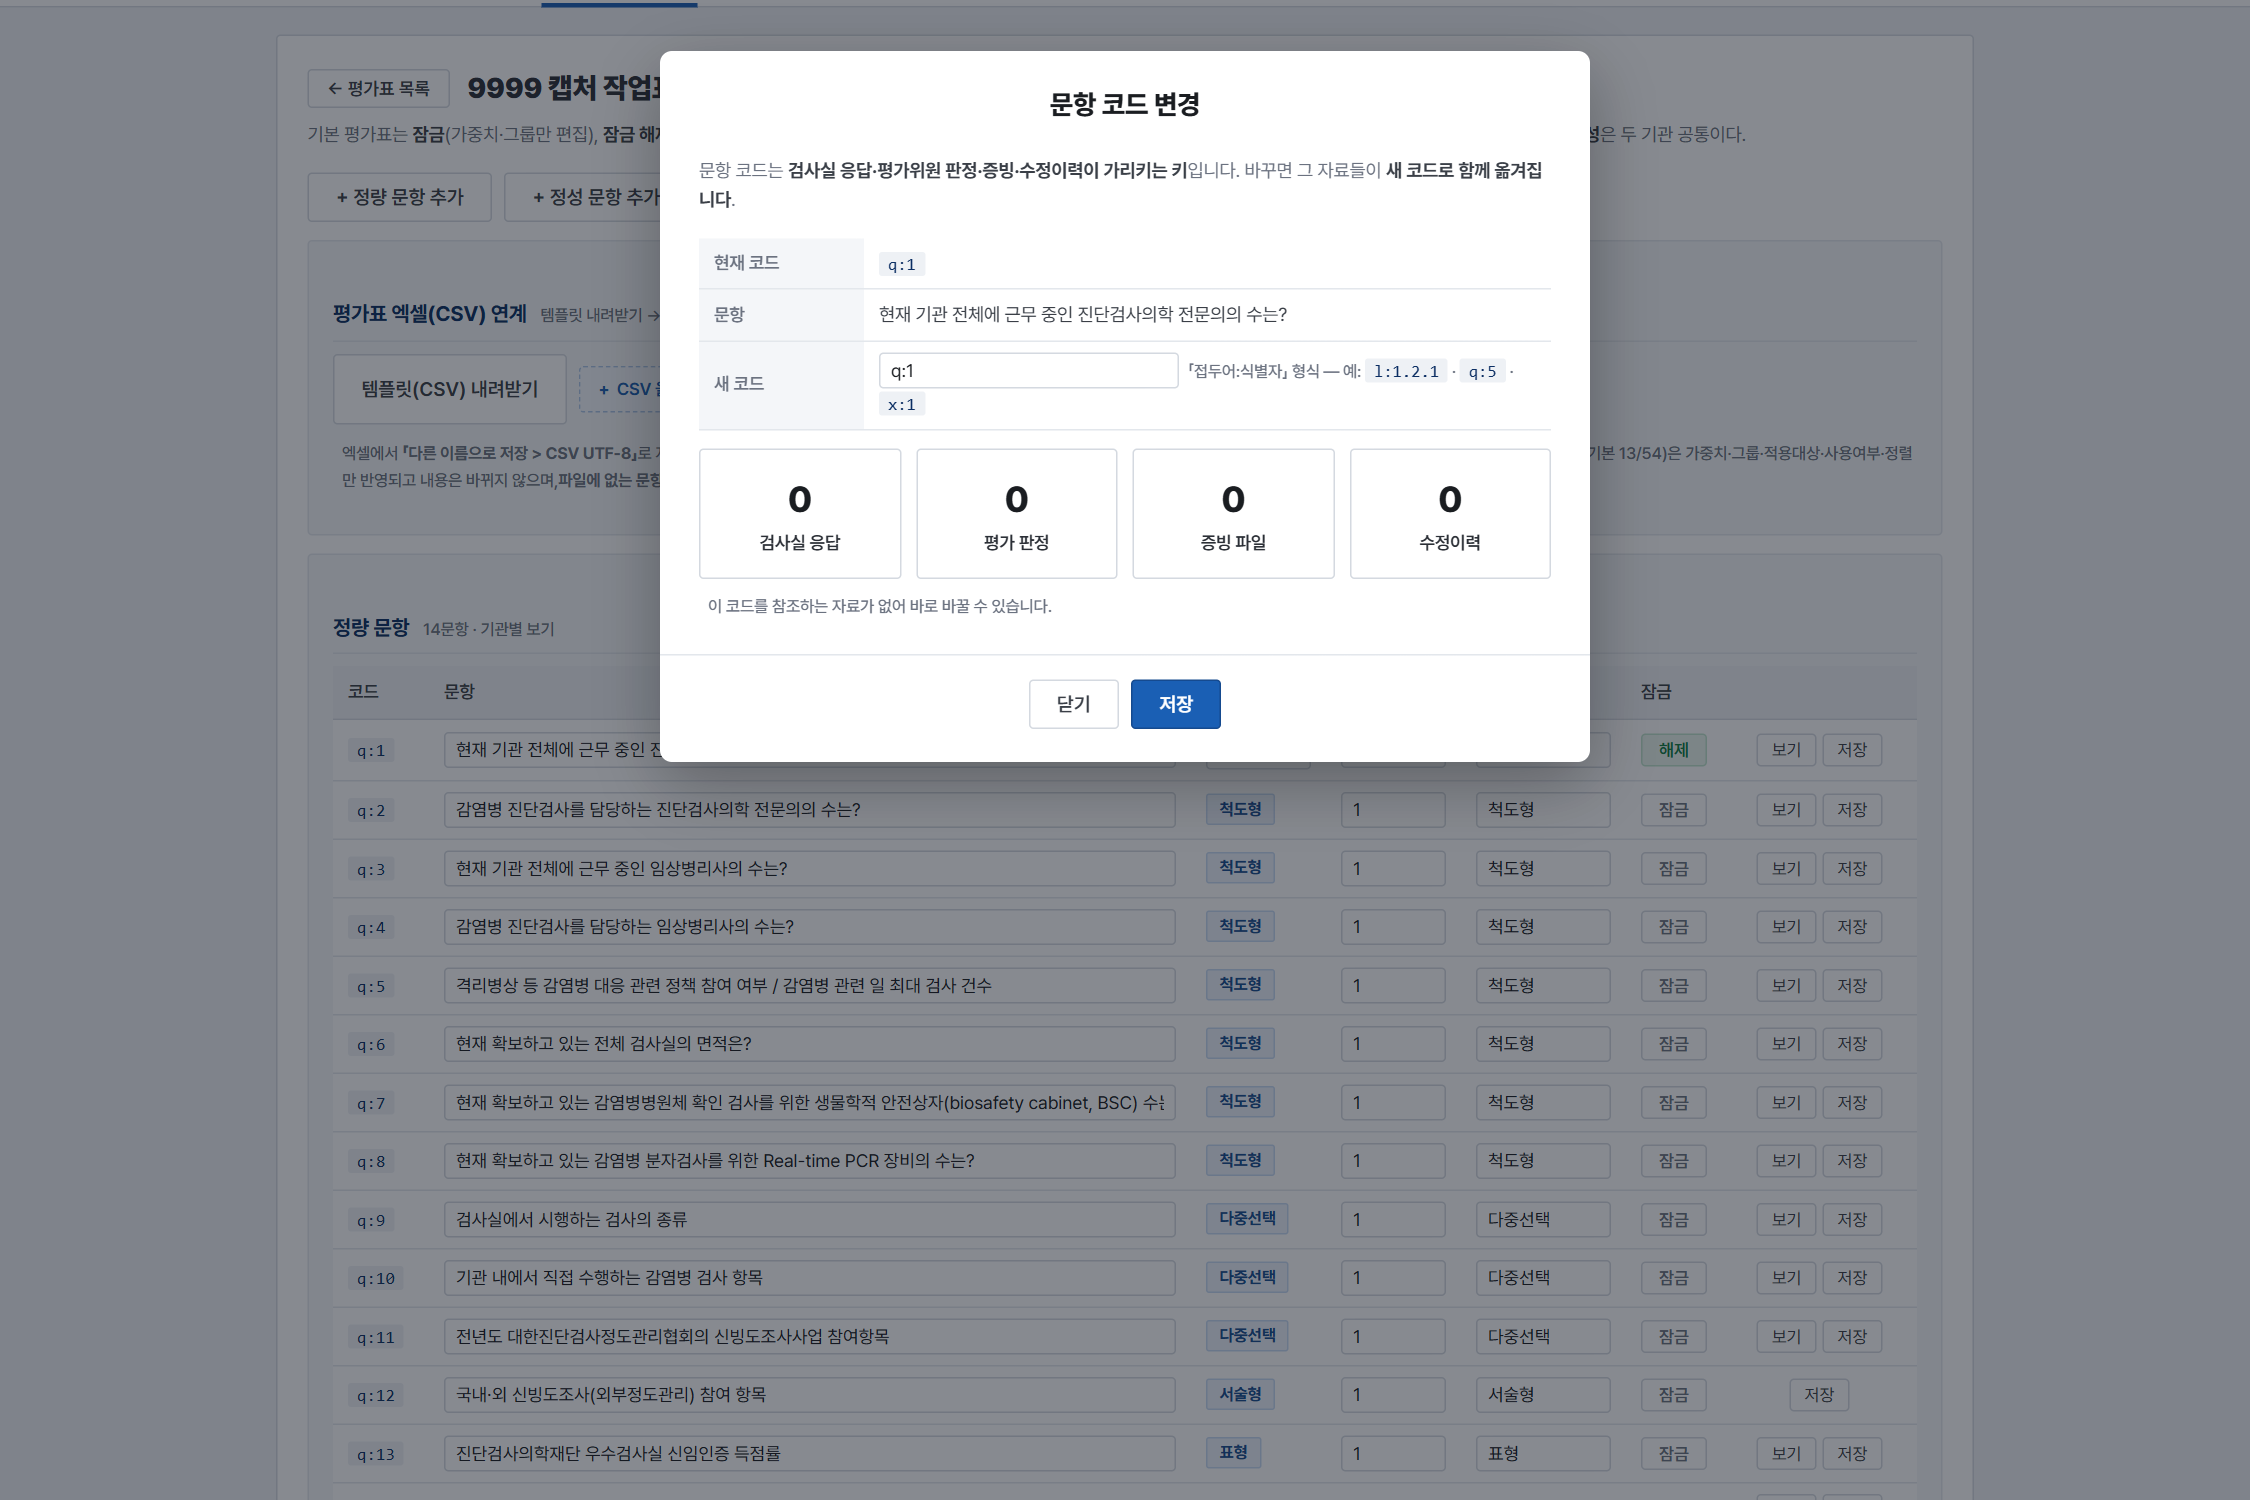The width and height of the screenshot is (2250, 1500).
Task: Open the 척도형 dropdown in row q:2
Action: 1543,810
